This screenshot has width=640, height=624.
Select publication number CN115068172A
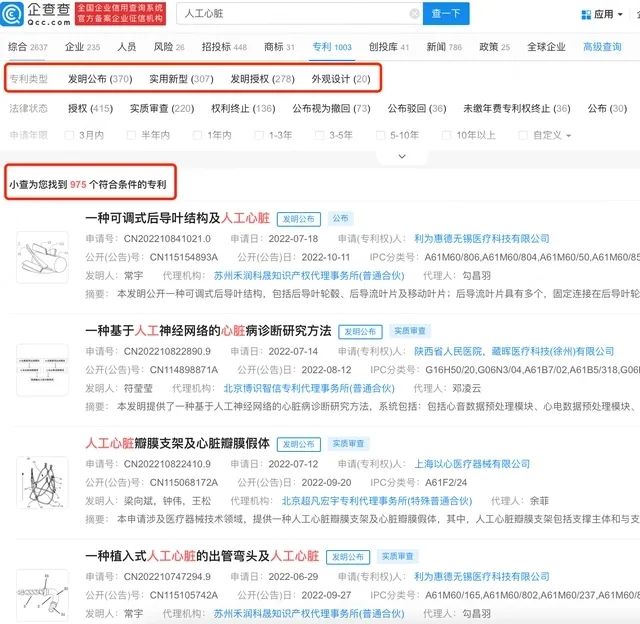[x=184, y=483]
